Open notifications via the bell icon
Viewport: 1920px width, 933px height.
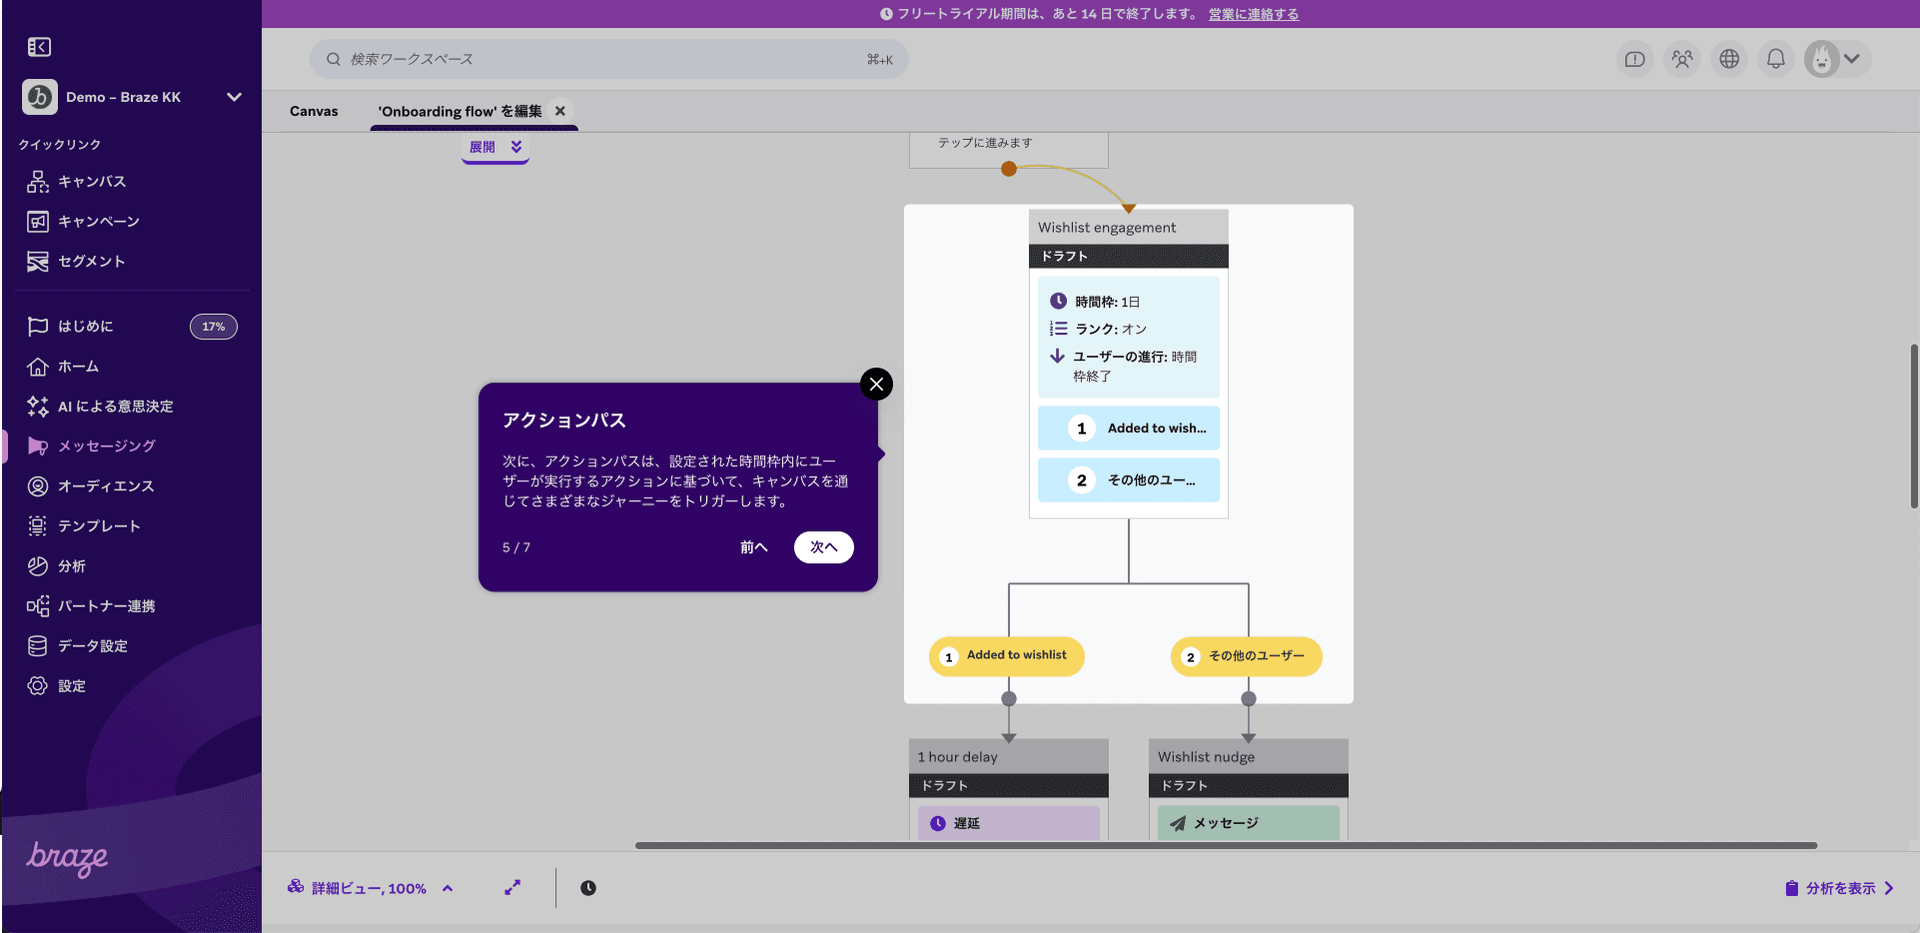coord(1775,59)
